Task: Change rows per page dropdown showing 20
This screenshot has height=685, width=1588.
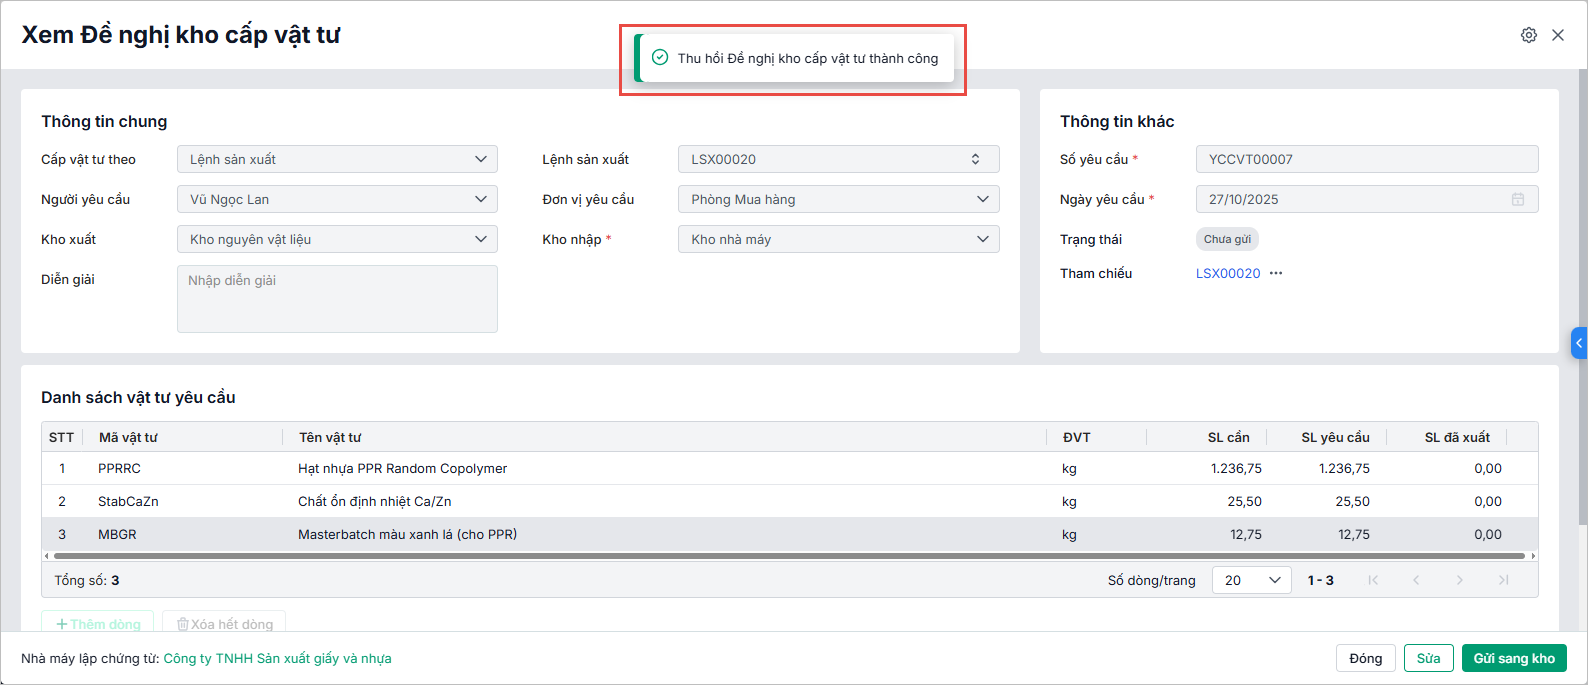Action: coord(1251,580)
